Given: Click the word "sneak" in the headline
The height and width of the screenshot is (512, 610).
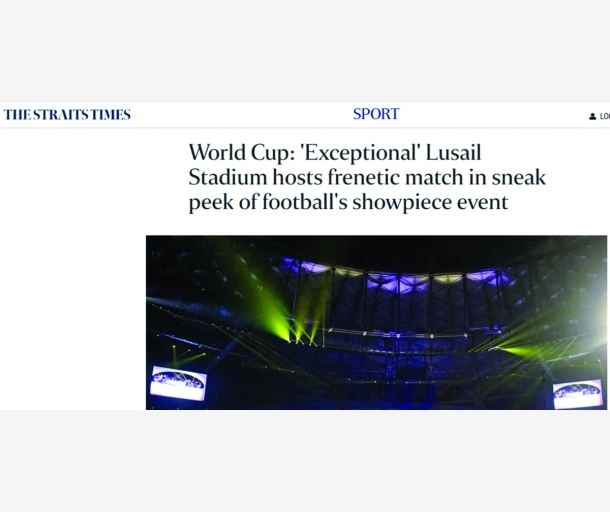Looking at the screenshot, I should pos(520,178).
